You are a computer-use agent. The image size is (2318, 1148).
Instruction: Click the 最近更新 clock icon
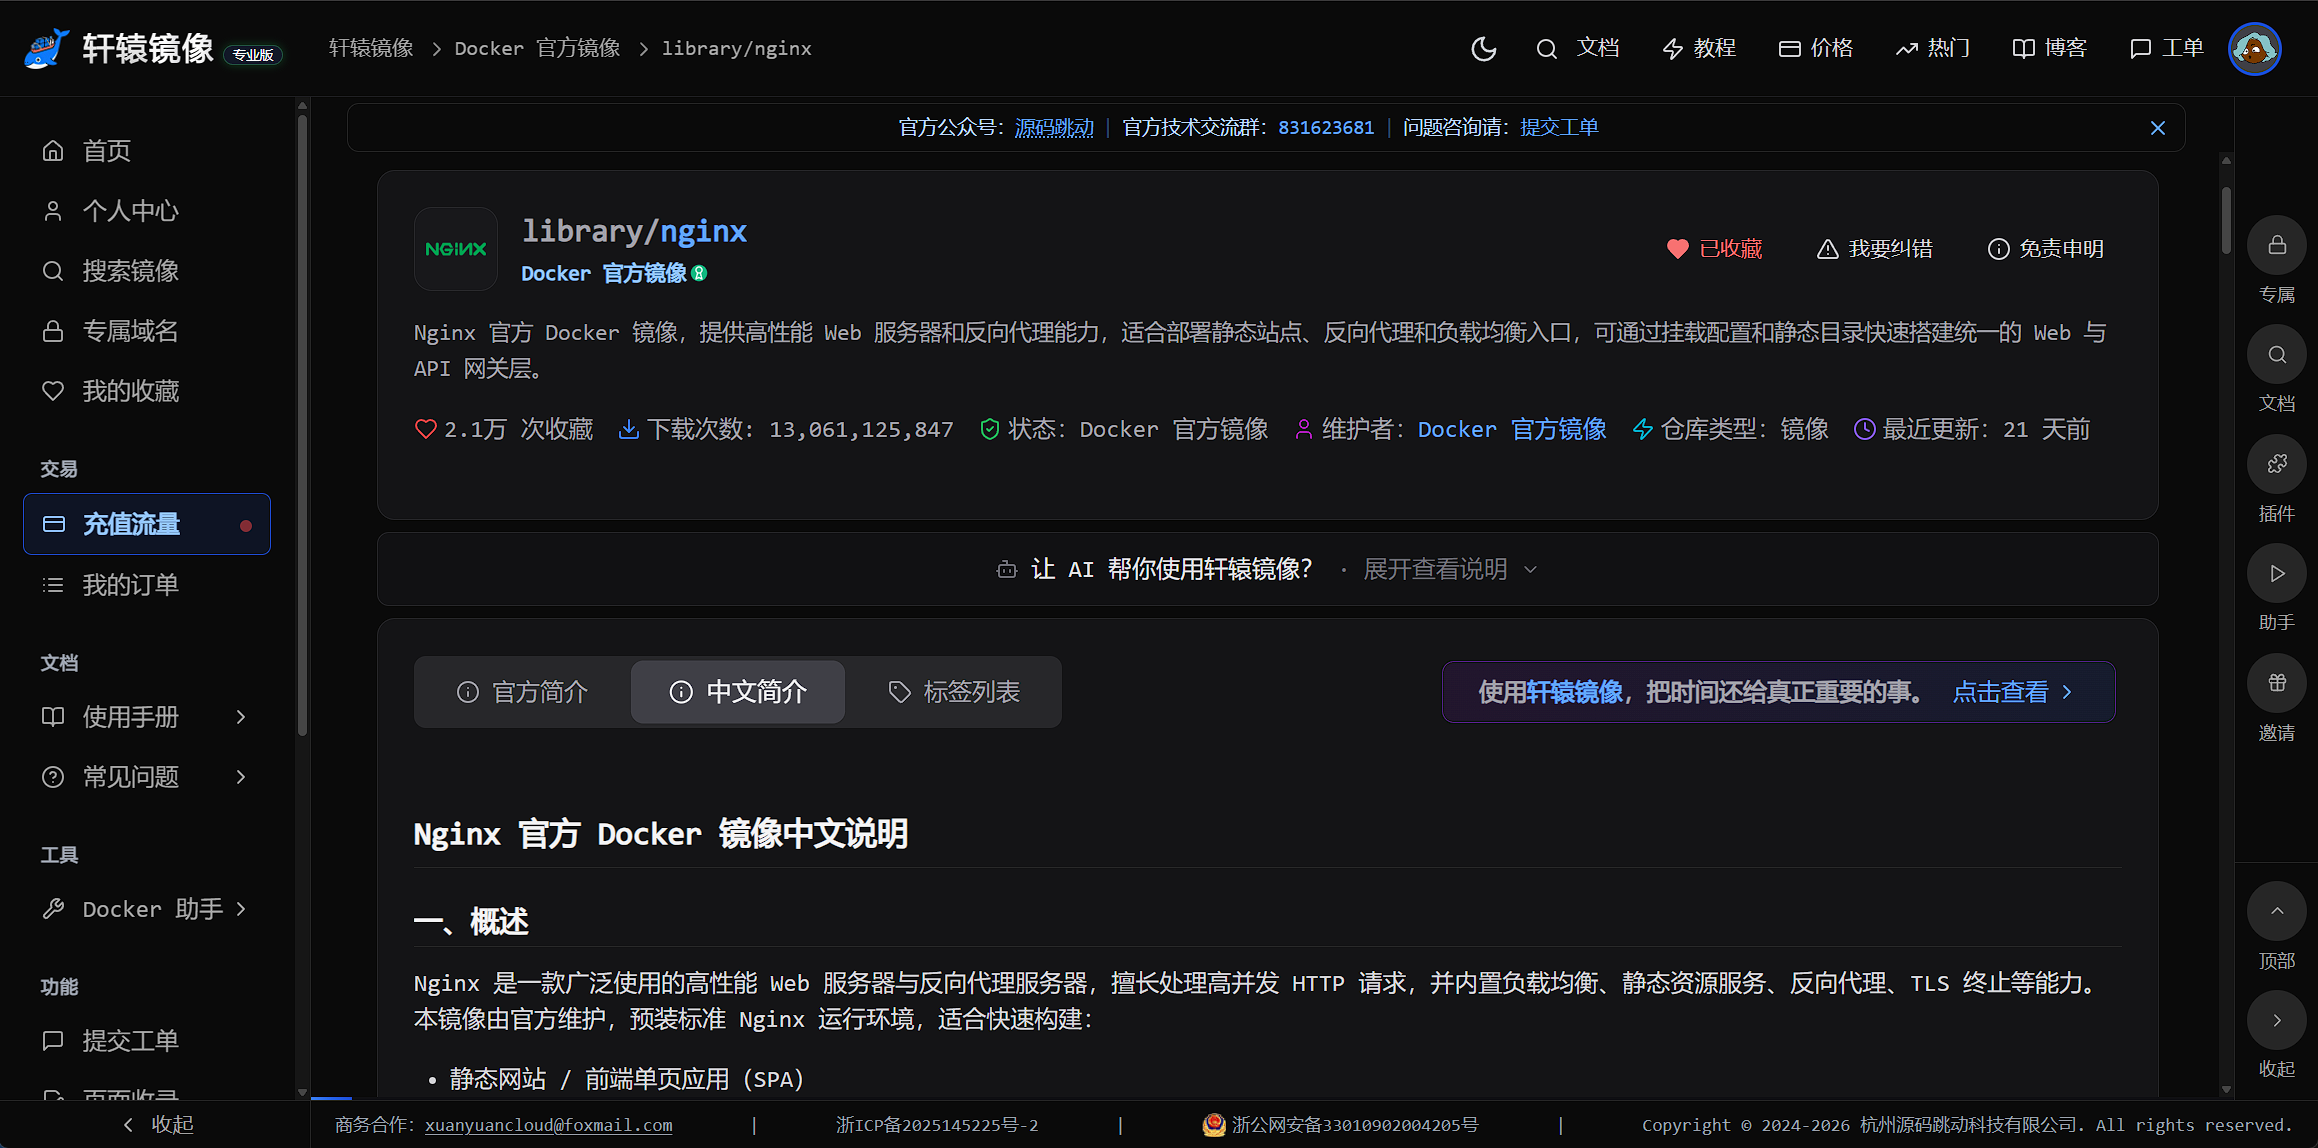click(x=1865, y=429)
